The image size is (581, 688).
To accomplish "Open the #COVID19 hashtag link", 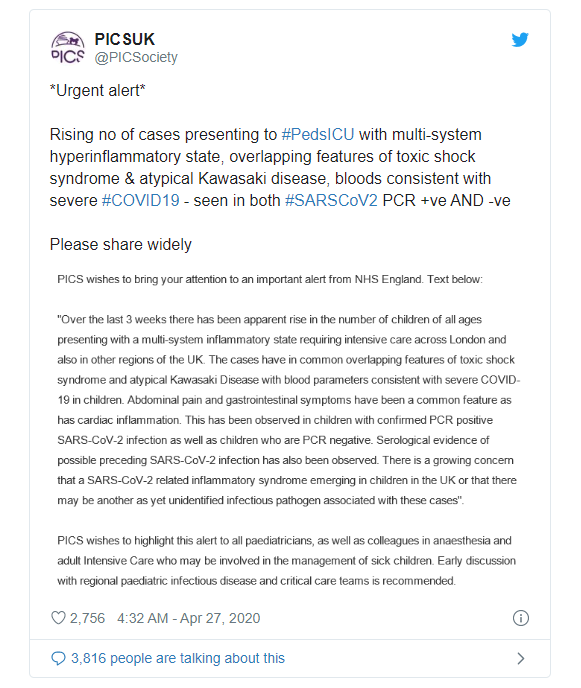I will 140,201.
